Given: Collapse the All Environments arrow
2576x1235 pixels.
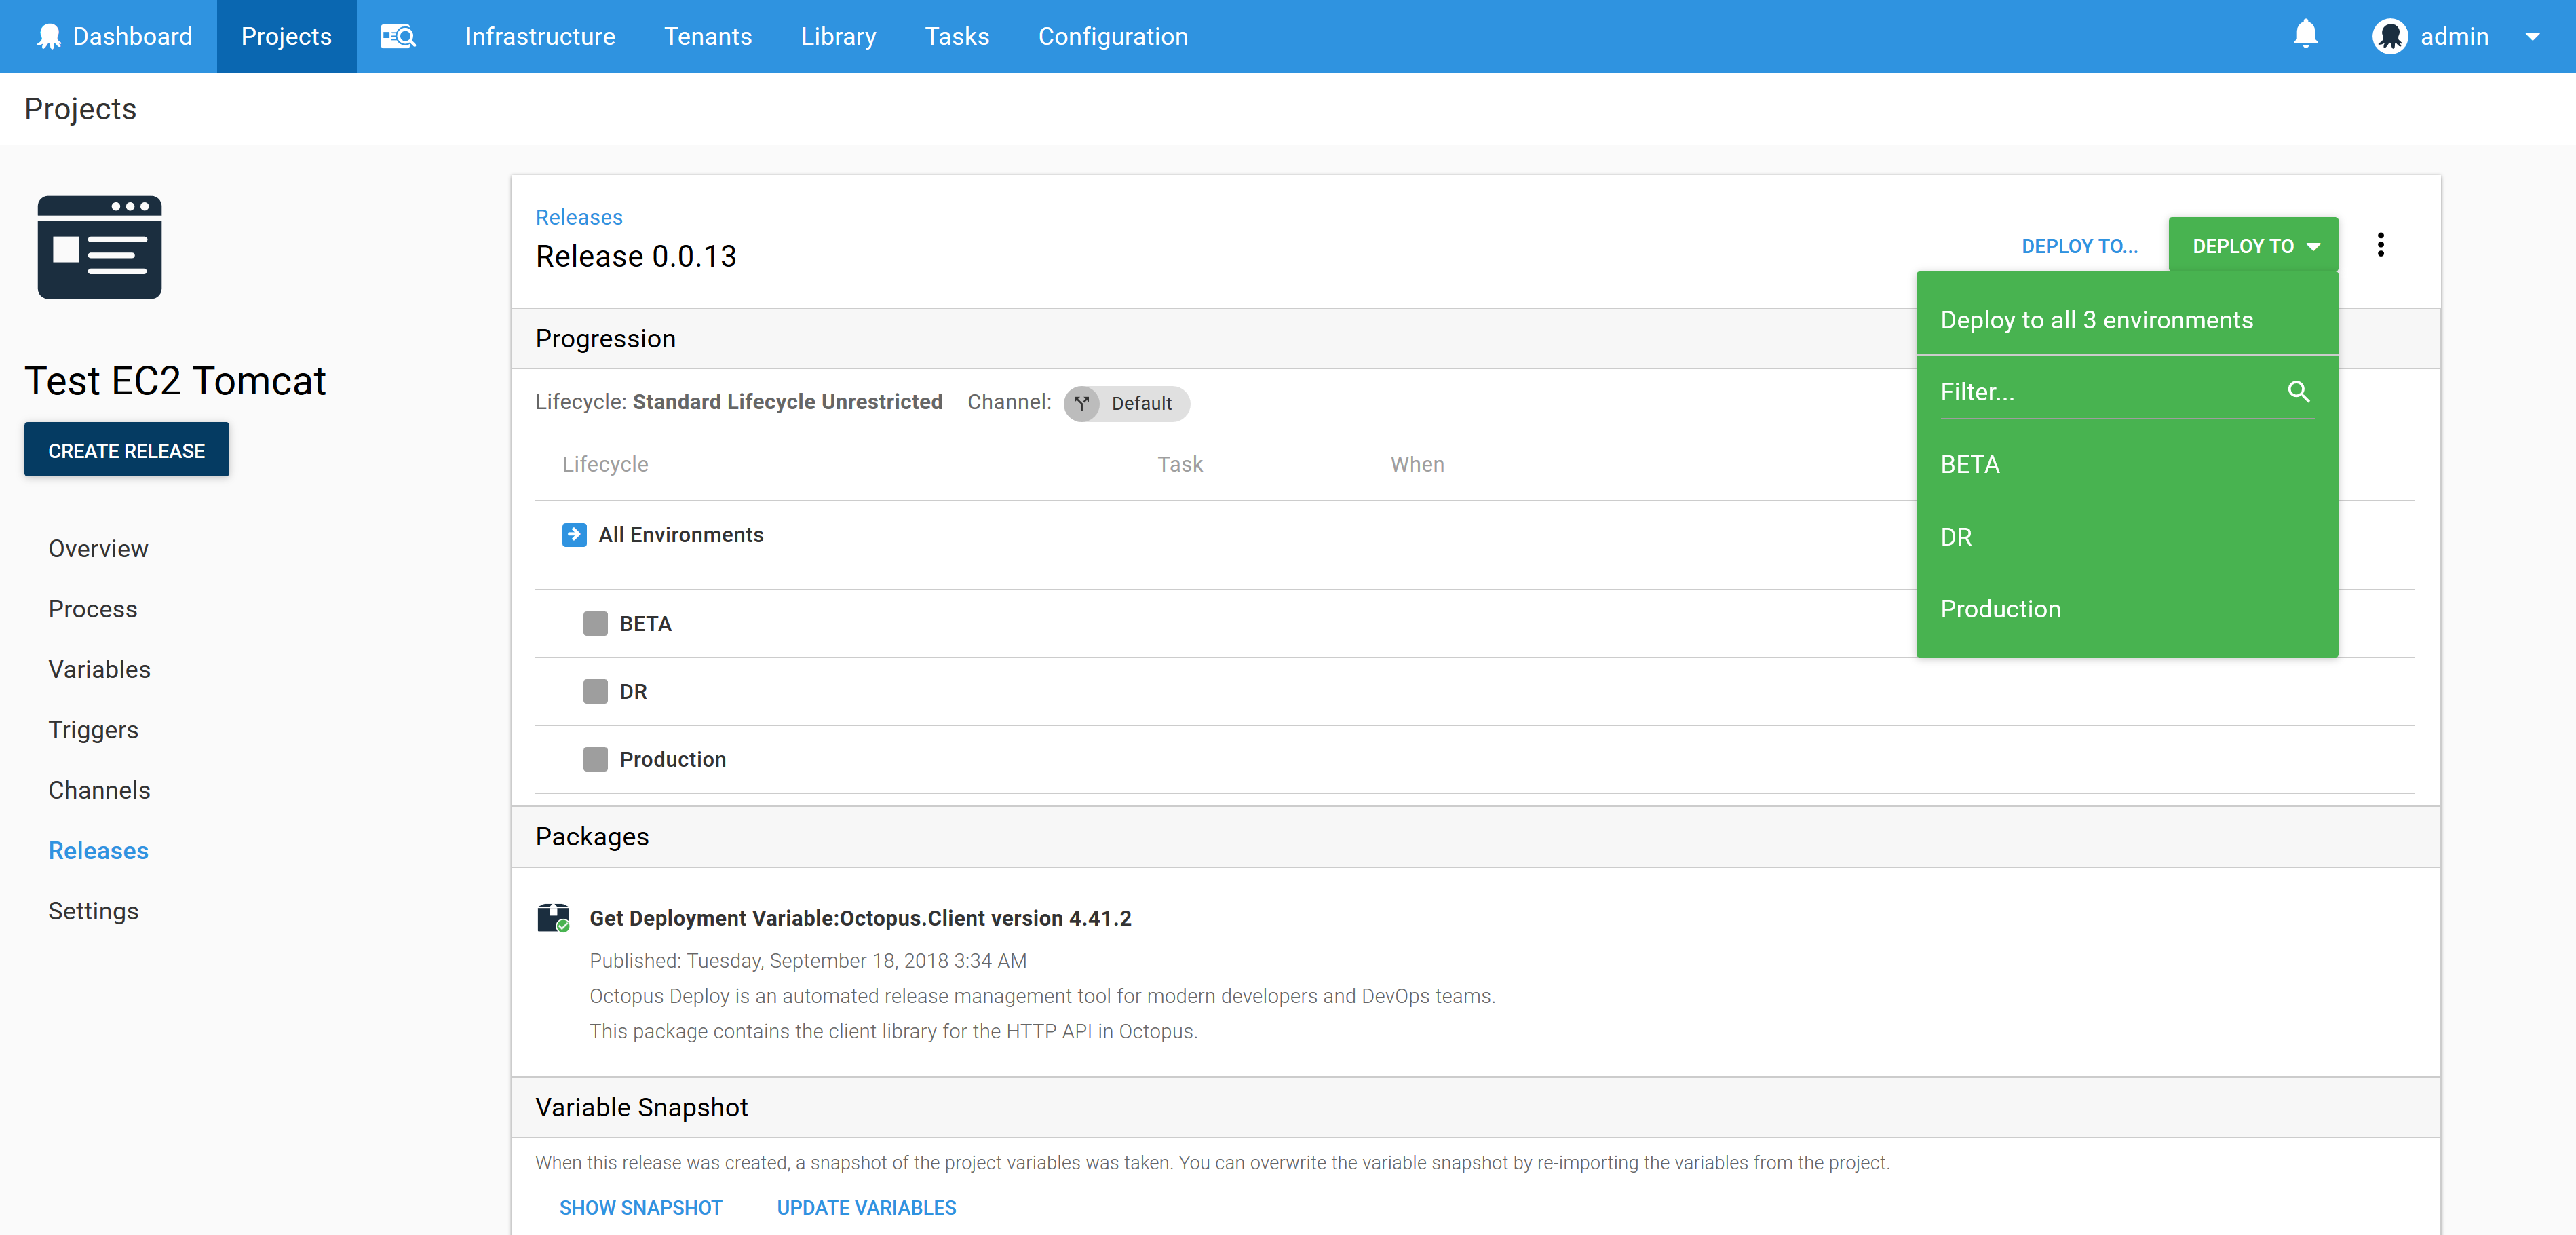Looking at the screenshot, I should (x=574, y=535).
